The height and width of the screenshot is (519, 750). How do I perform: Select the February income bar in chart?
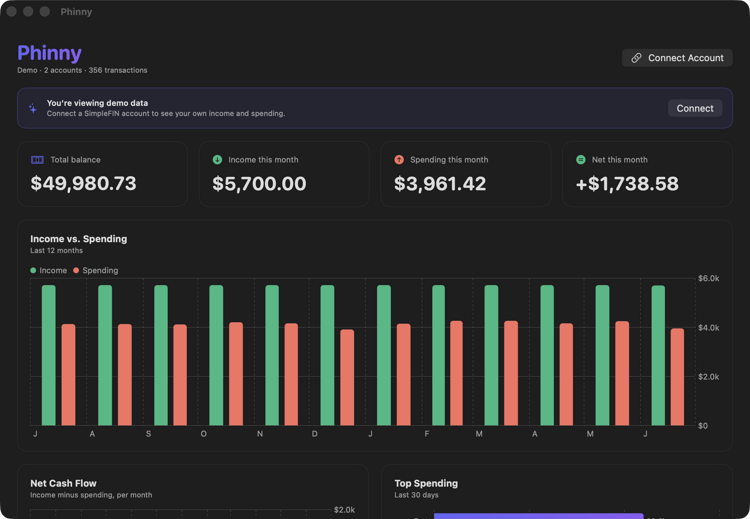pos(438,355)
